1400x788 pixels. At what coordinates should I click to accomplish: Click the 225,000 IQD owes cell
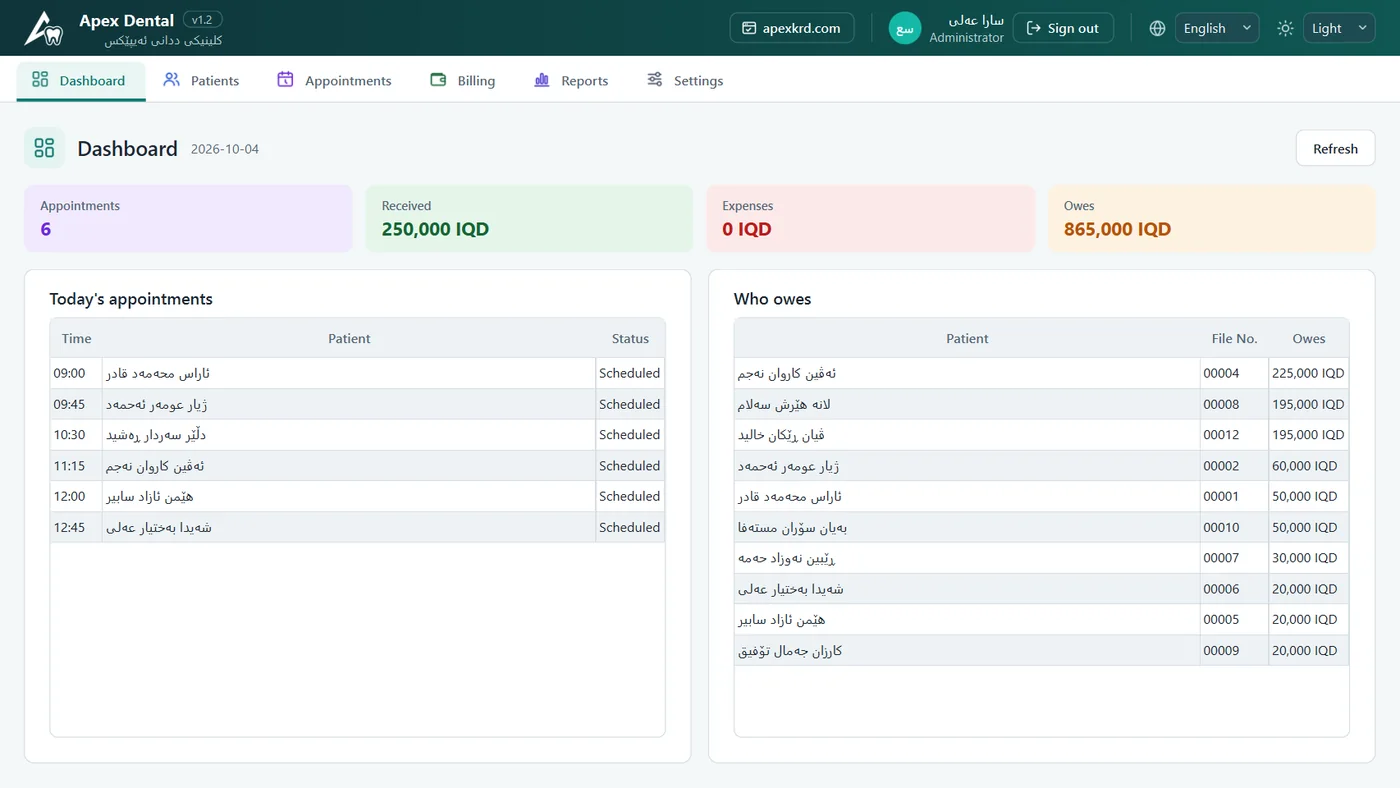(x=1308, y=373)
